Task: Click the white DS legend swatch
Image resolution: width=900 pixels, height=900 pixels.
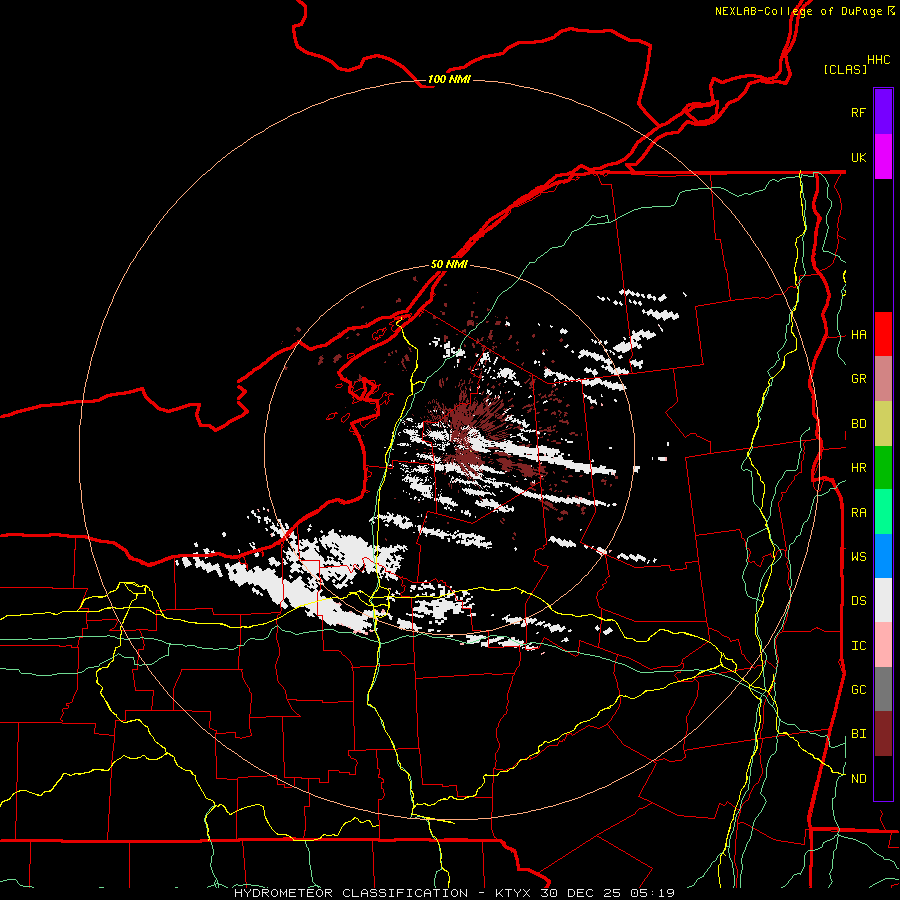Action: pyautogui.click(x=883, y=600)
